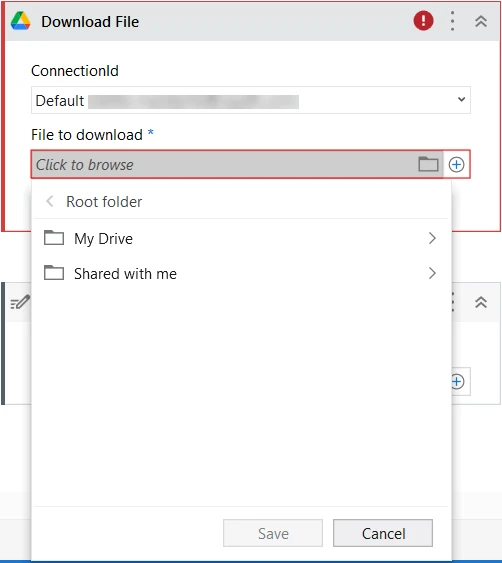Click the plus icon beside File to download
Screen dimensions: 502x563
pyautogui.click(x=456, y=164)
